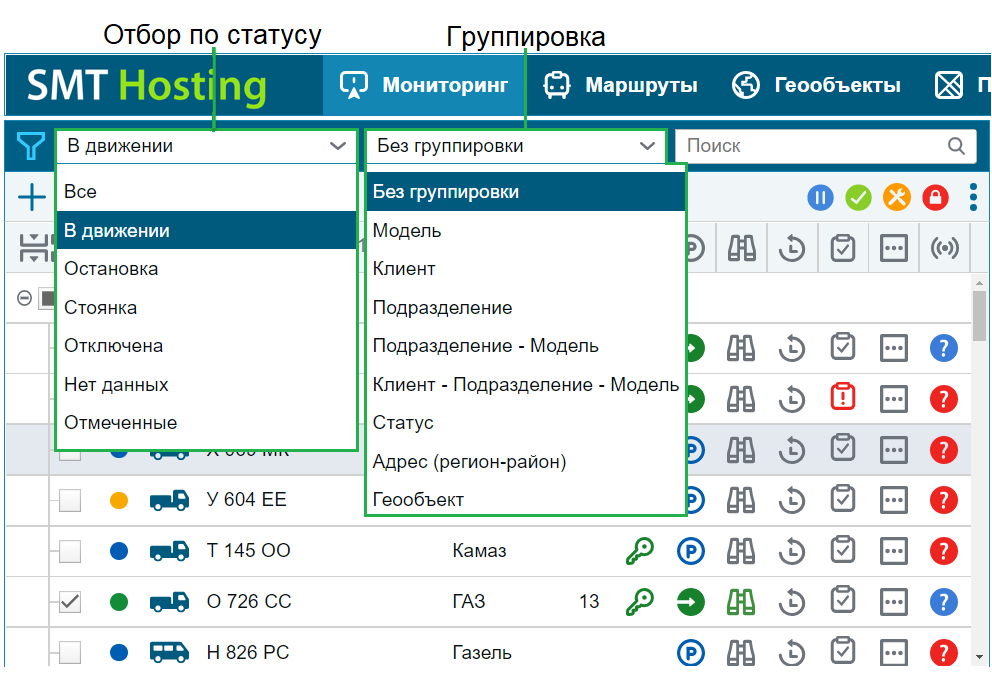Click the funnel filter icon
The width and height of the screenshot is (992, 689).
[x=30, y=147]
